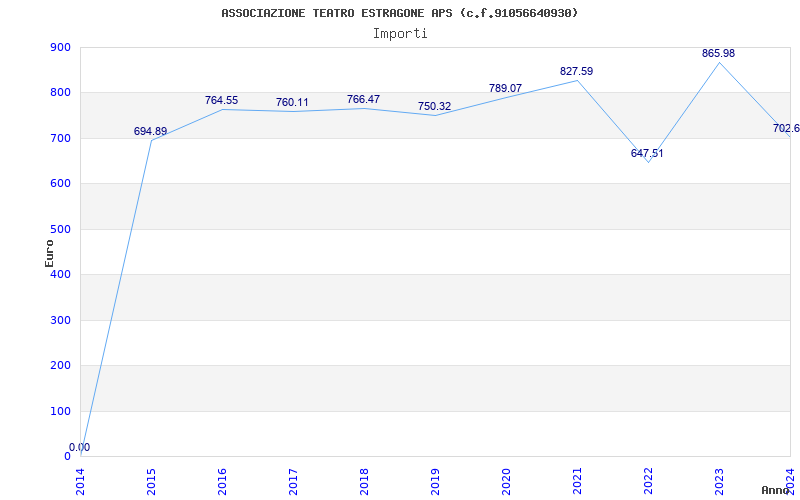
Task: Click the 2018 x-axis year label
Action: 364,480
